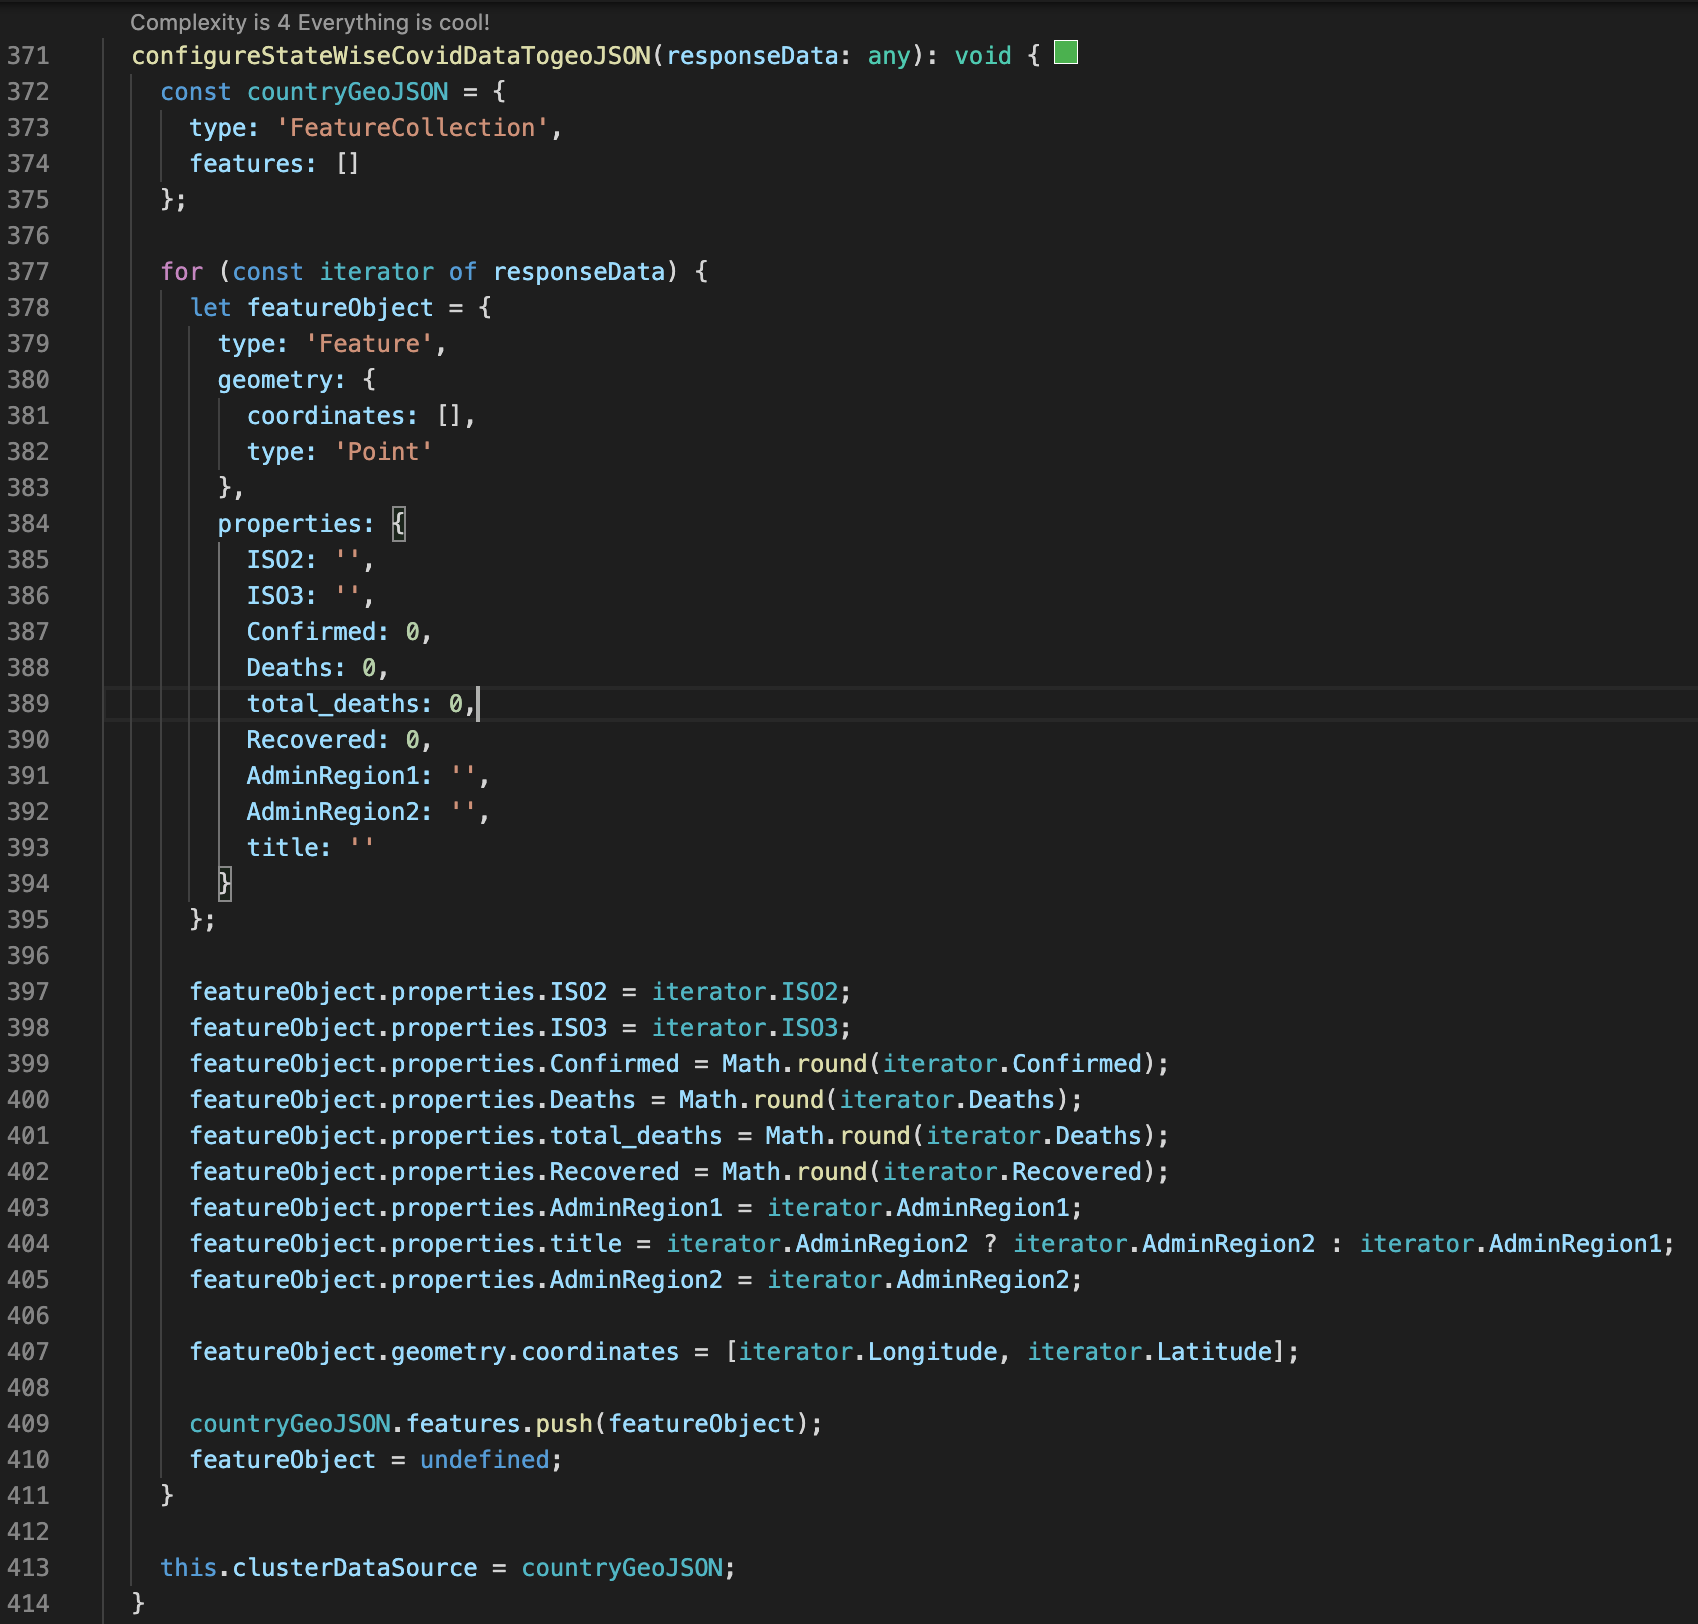Click 'this.clusterDataSource' on line 413
Viewport: 1698px width, 1624px height.
(x=319, y=1568)
